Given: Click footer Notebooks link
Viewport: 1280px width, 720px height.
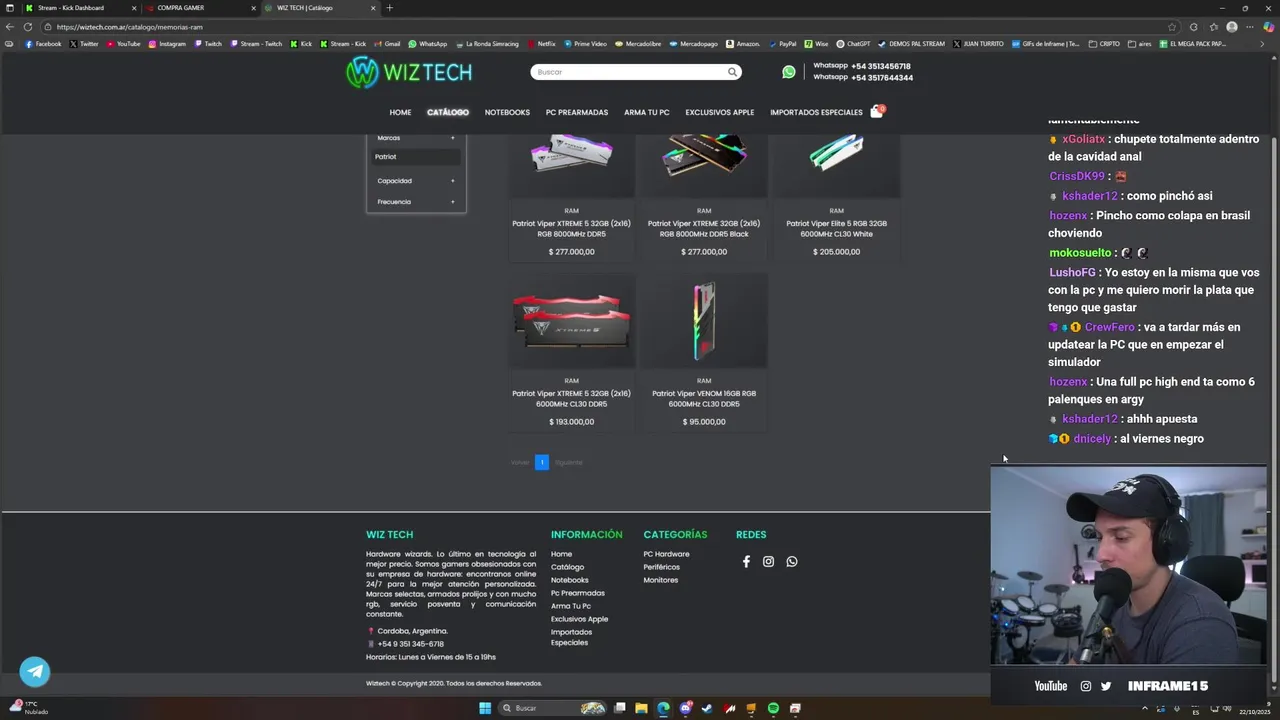Looking at the screenshot, I should 570,580.
